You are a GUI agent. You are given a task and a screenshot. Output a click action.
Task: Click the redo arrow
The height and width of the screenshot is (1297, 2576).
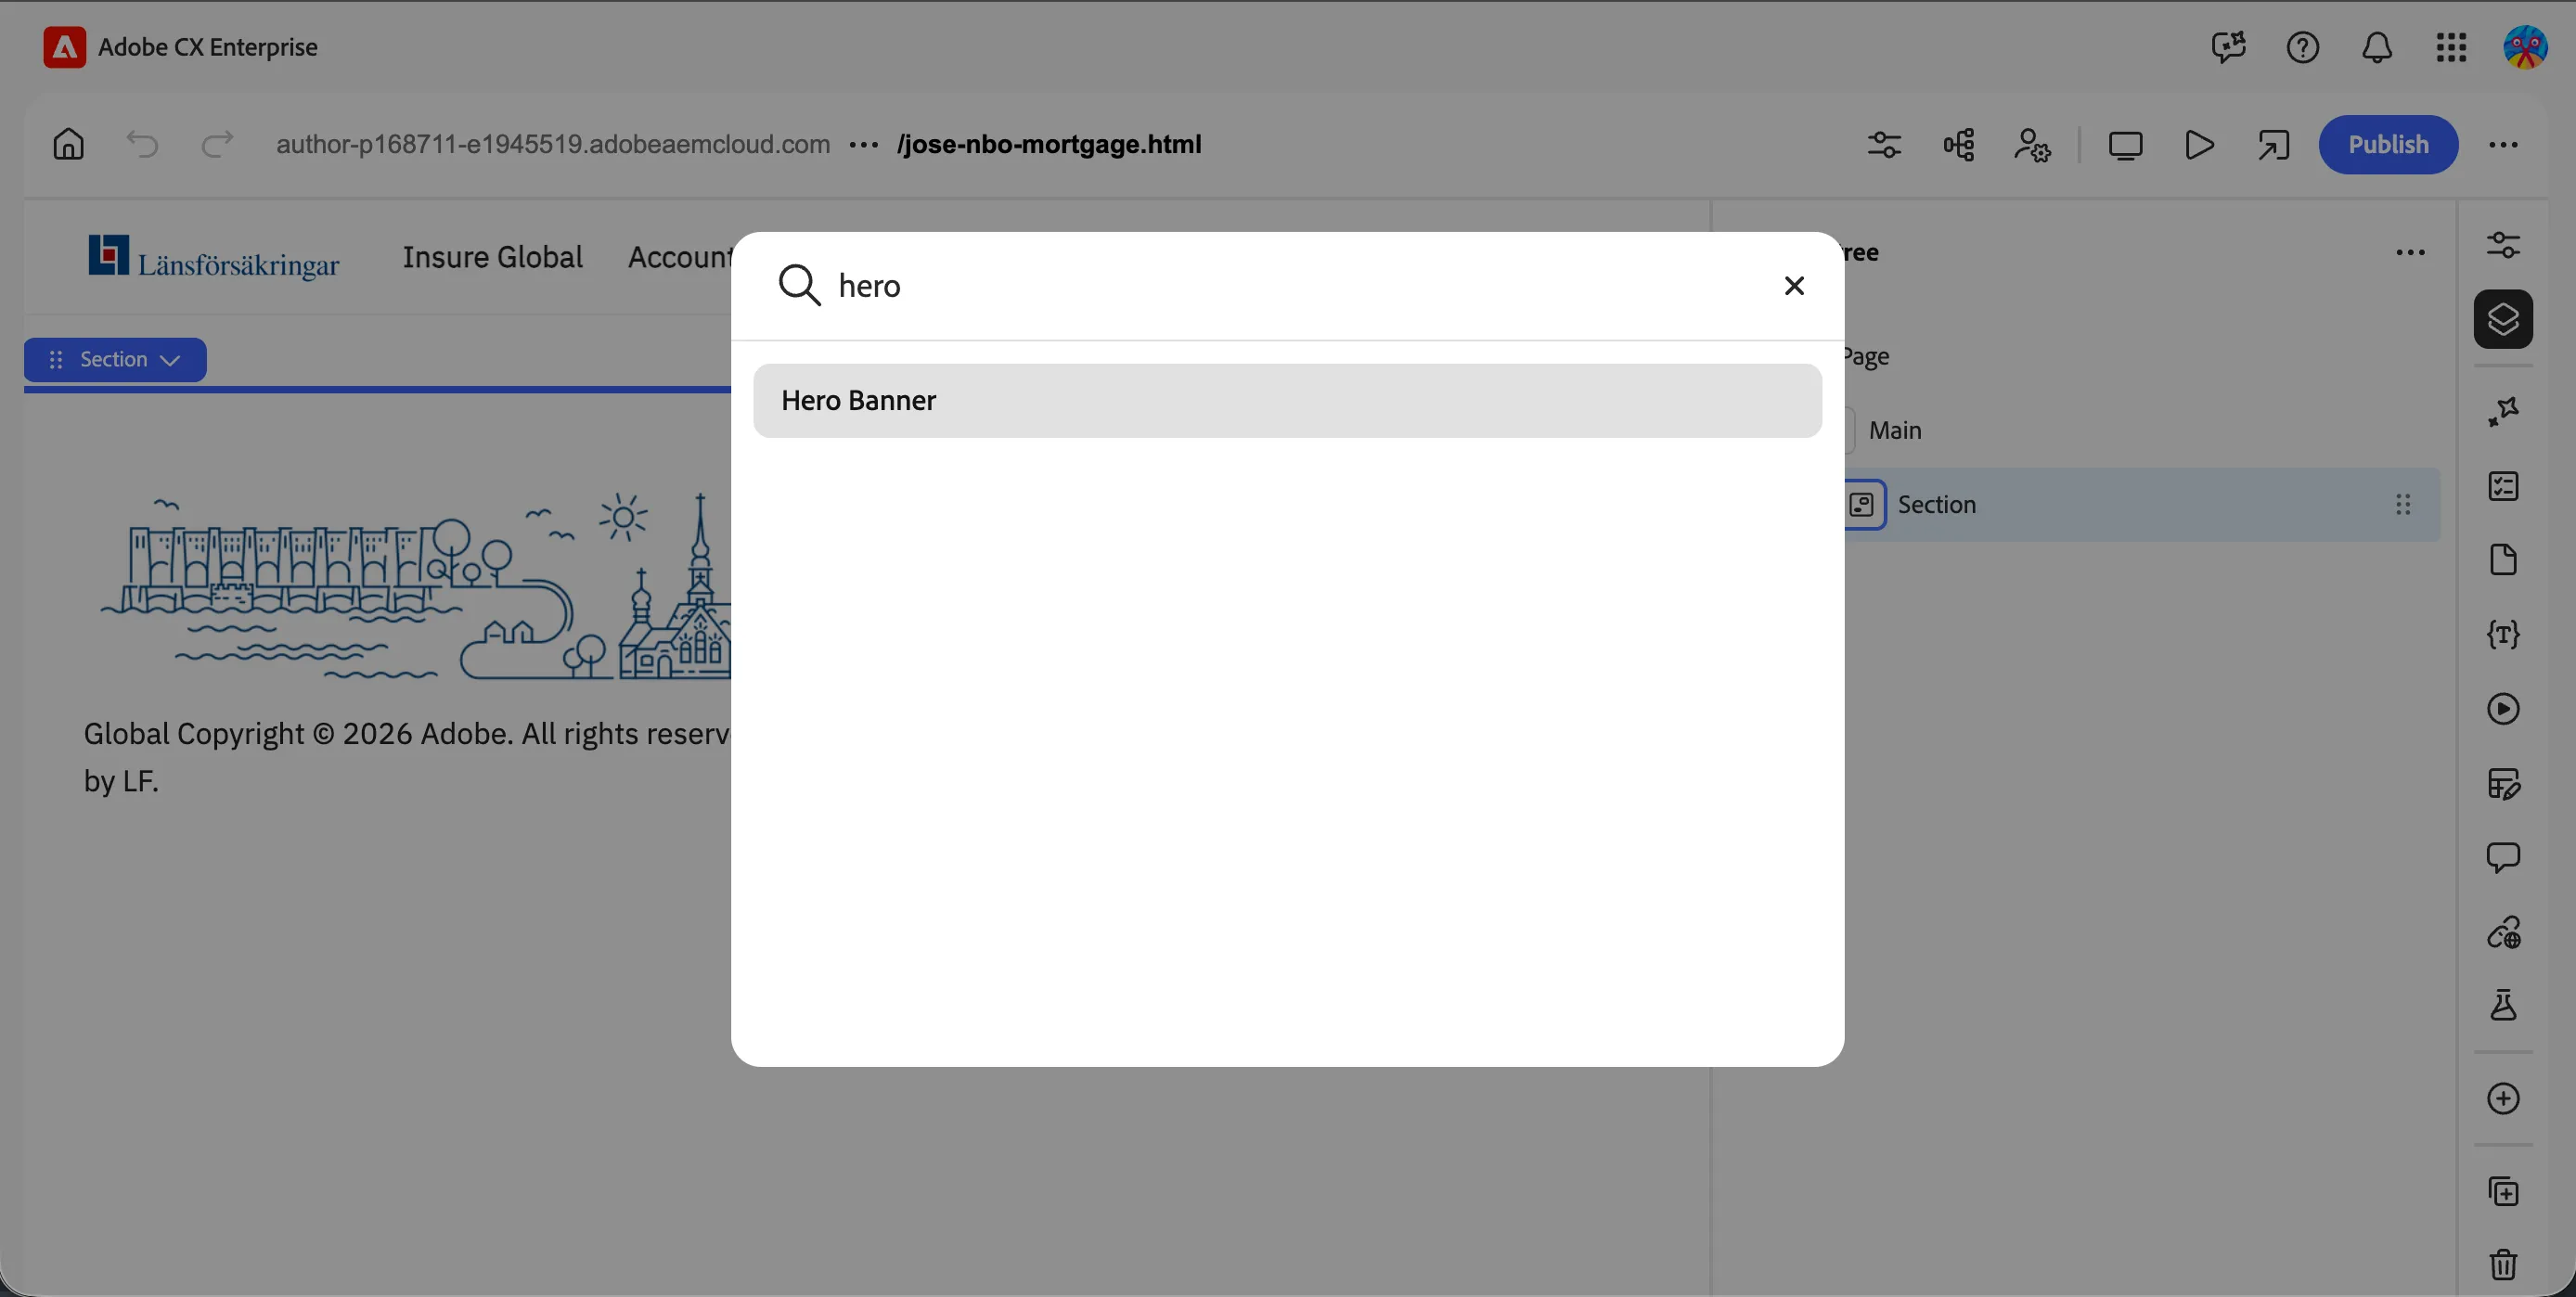[217, 144]
